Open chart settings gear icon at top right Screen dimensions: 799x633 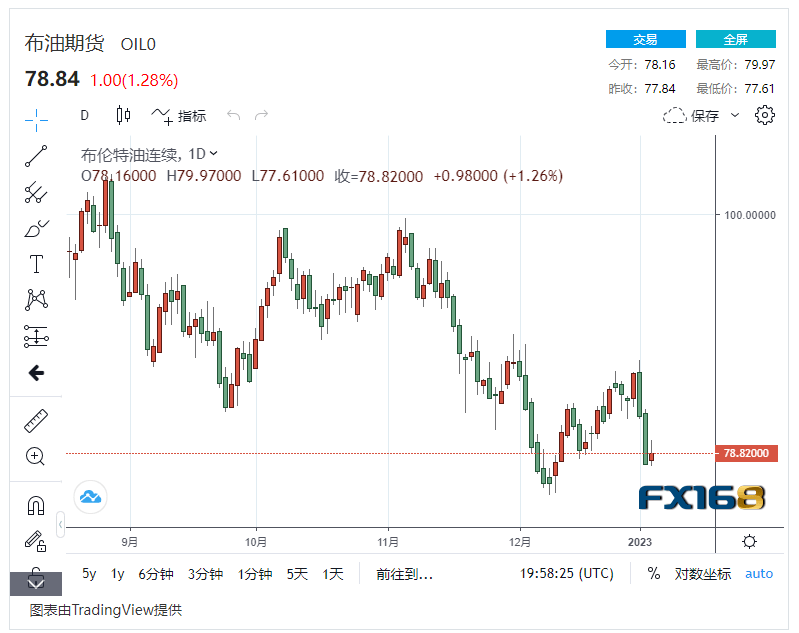pos(765,115)
